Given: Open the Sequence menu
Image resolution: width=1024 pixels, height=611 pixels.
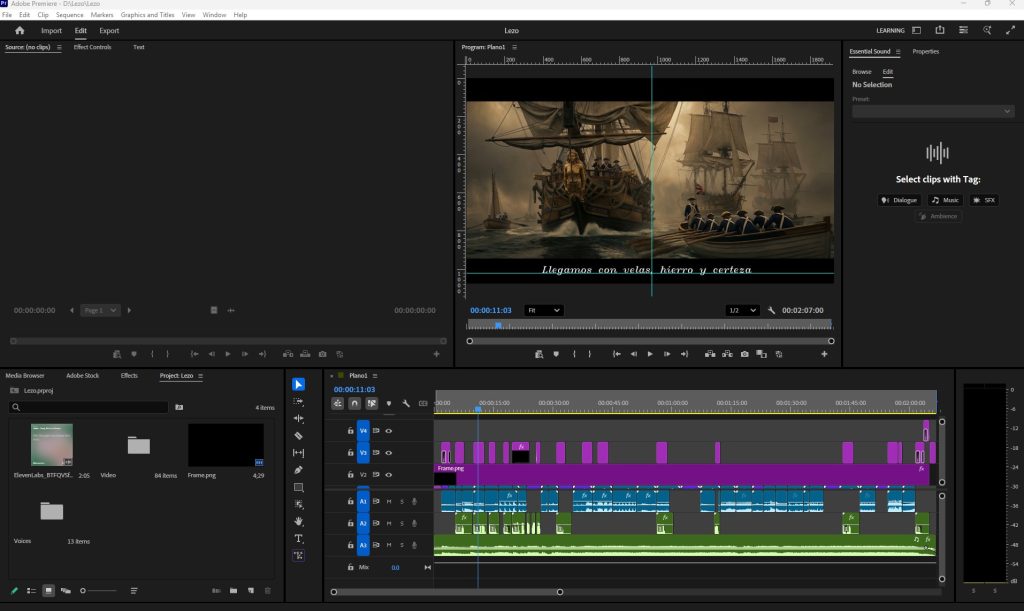Looking at the screenshot, I should (69, 14).
